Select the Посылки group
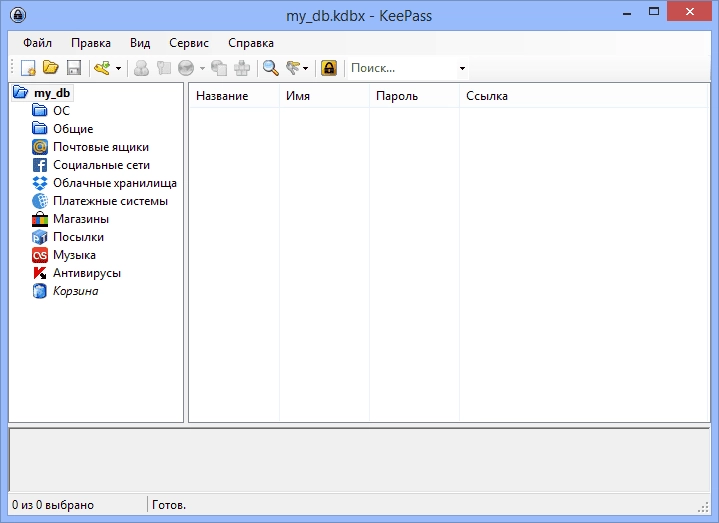The width and height of the screenshot is (719, 523). [x=78, y=237]
